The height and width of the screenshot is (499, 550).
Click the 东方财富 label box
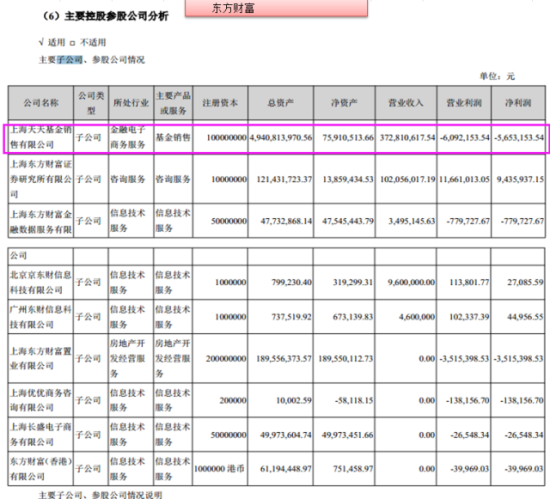[276, 8]
